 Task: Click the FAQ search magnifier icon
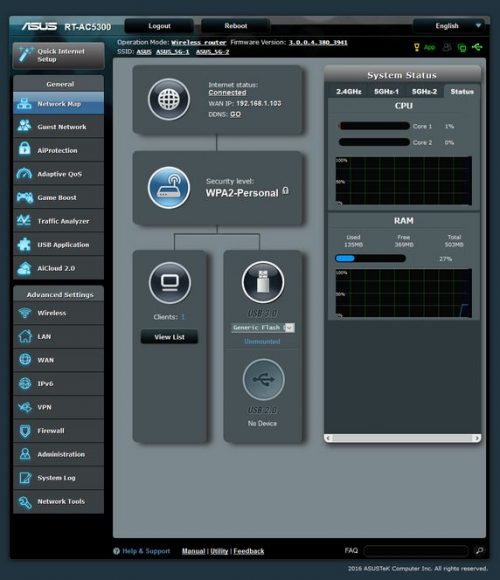pyautogui.click(x=480, y=550)
